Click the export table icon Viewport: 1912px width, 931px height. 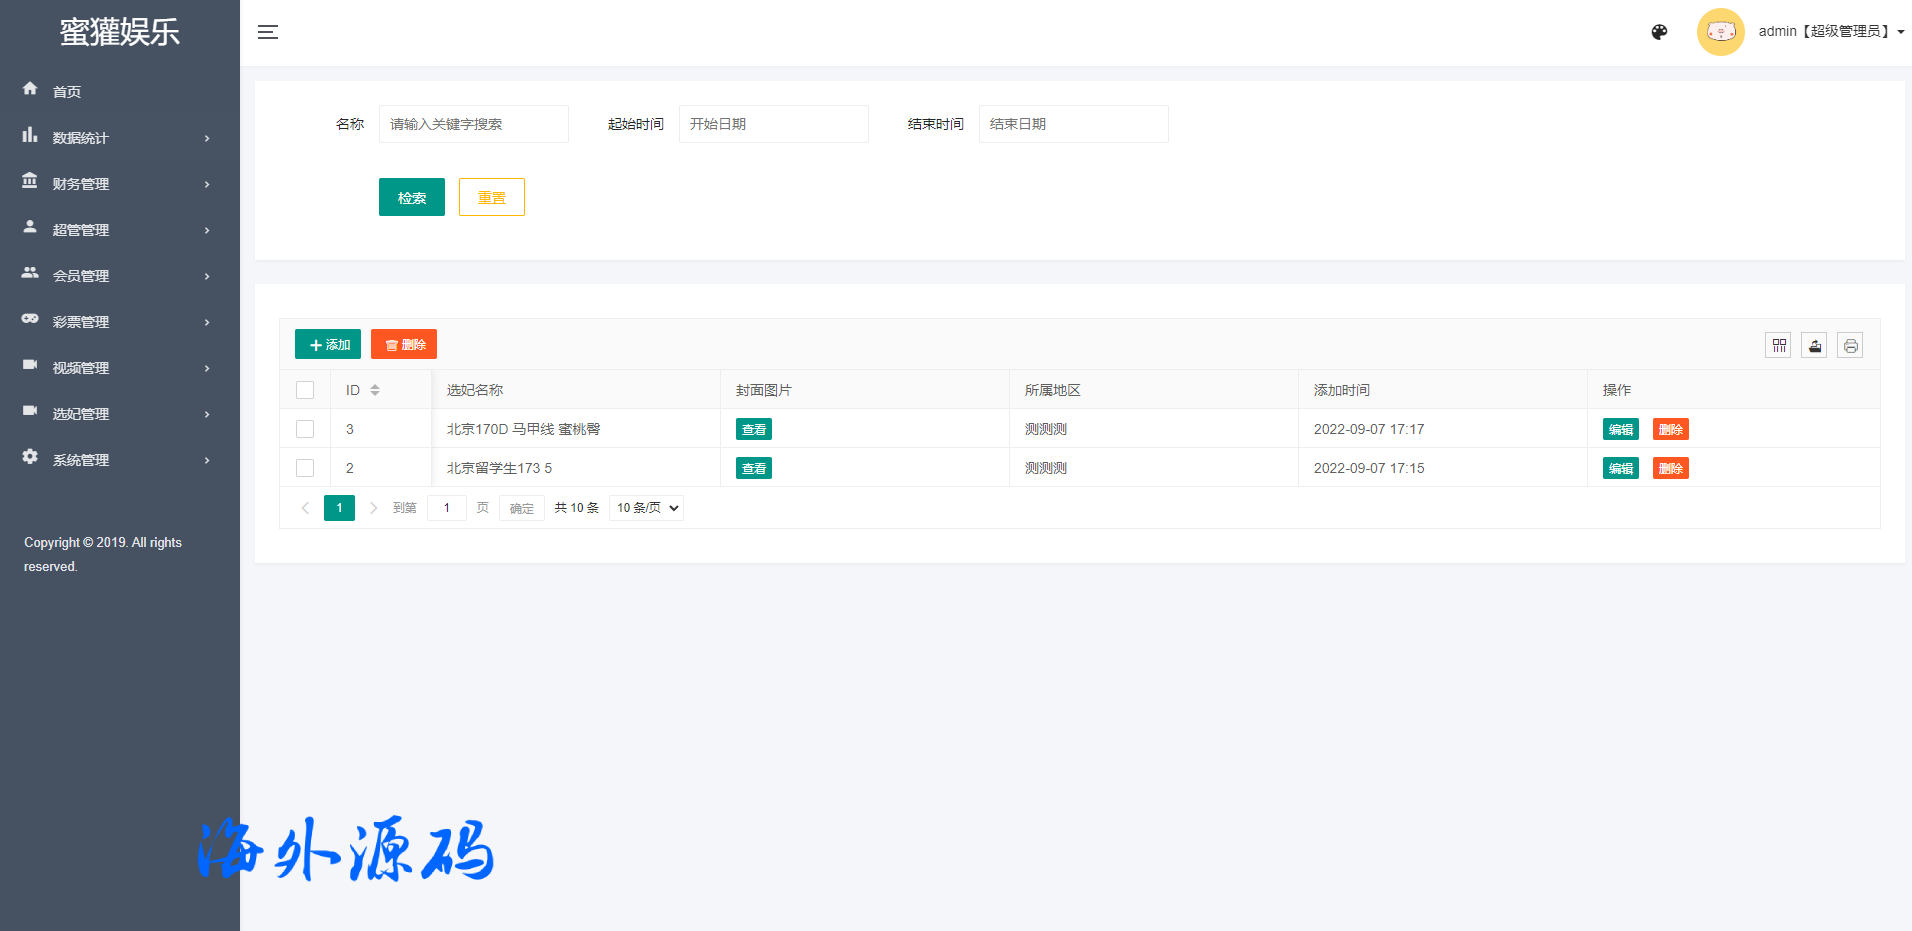(1814, 345)
